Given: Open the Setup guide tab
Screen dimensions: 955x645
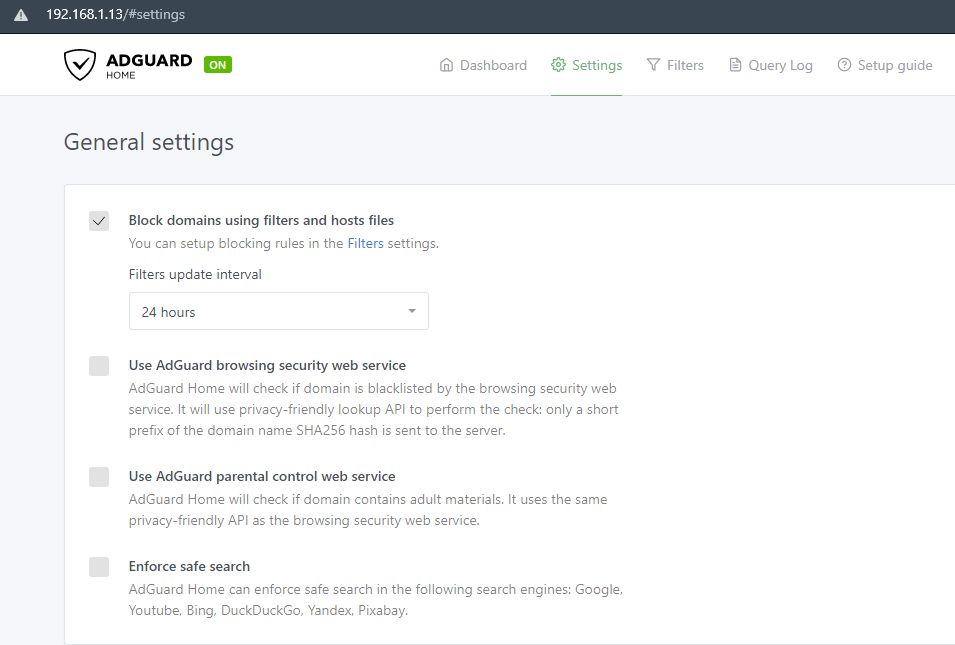Looking at the screenshot, I should 885,65.
